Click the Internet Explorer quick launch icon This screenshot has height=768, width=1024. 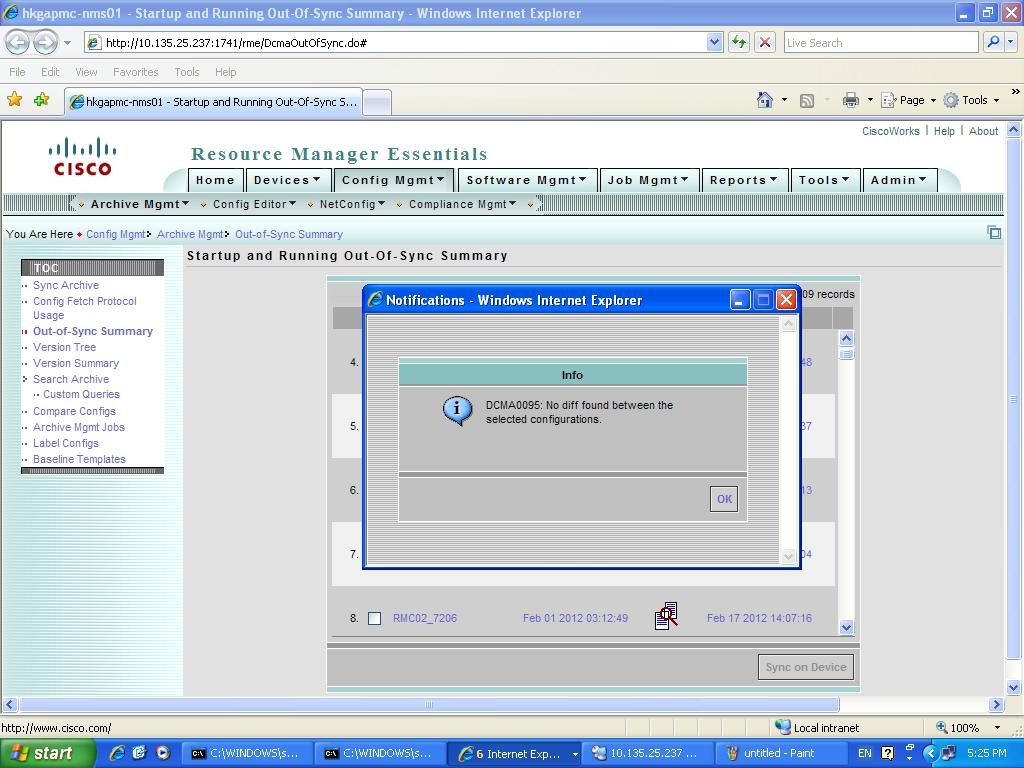[x=116, y=753]
